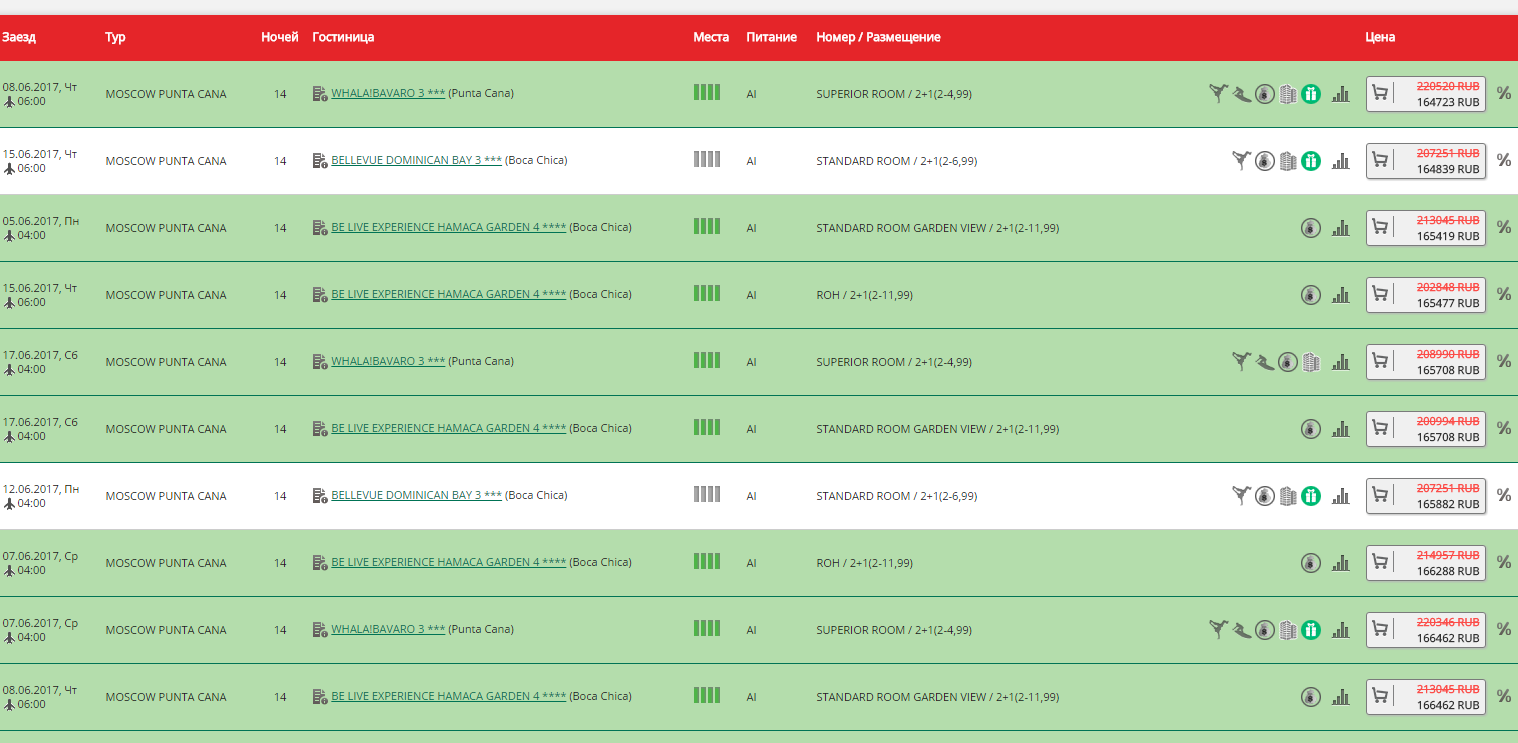Click the percent icon beside 166288 RUB
The width and height of the screenshot is (1518, 743).
pyautogui.click(x=1504, y=562)
